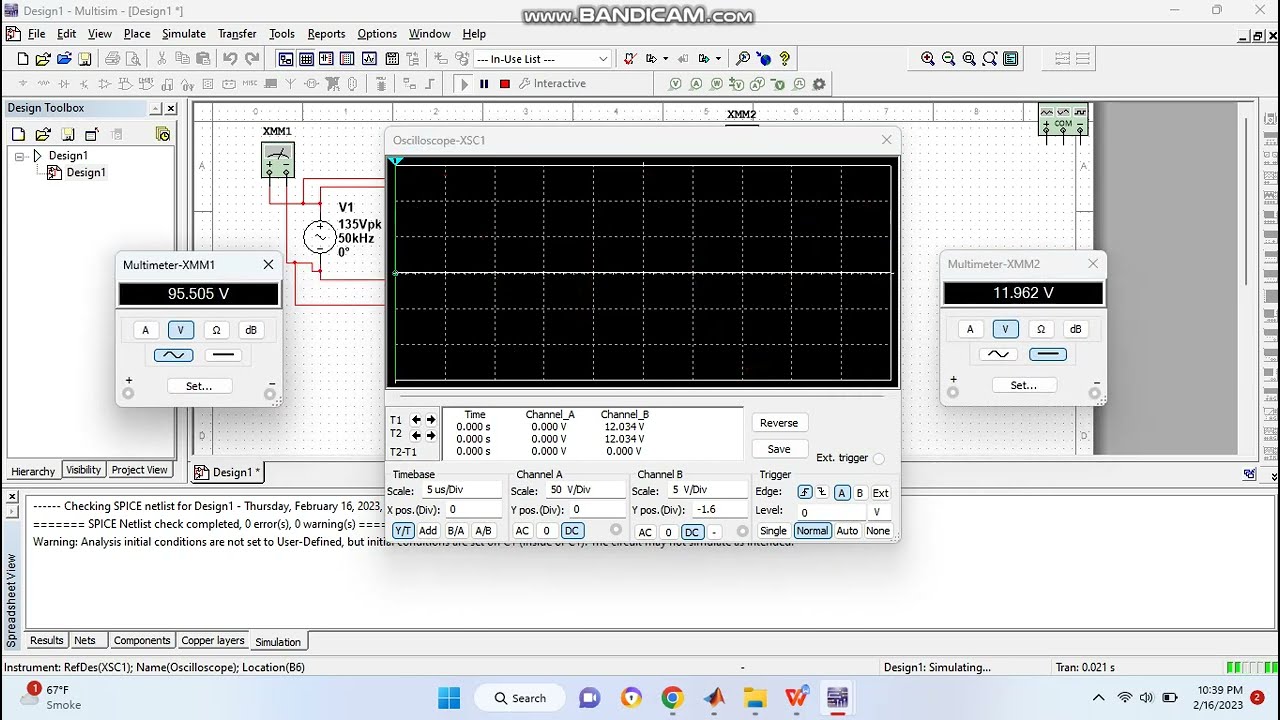
Task: Open the Copper layers tab
Action: pyautogui.click(x=213, y=641)
